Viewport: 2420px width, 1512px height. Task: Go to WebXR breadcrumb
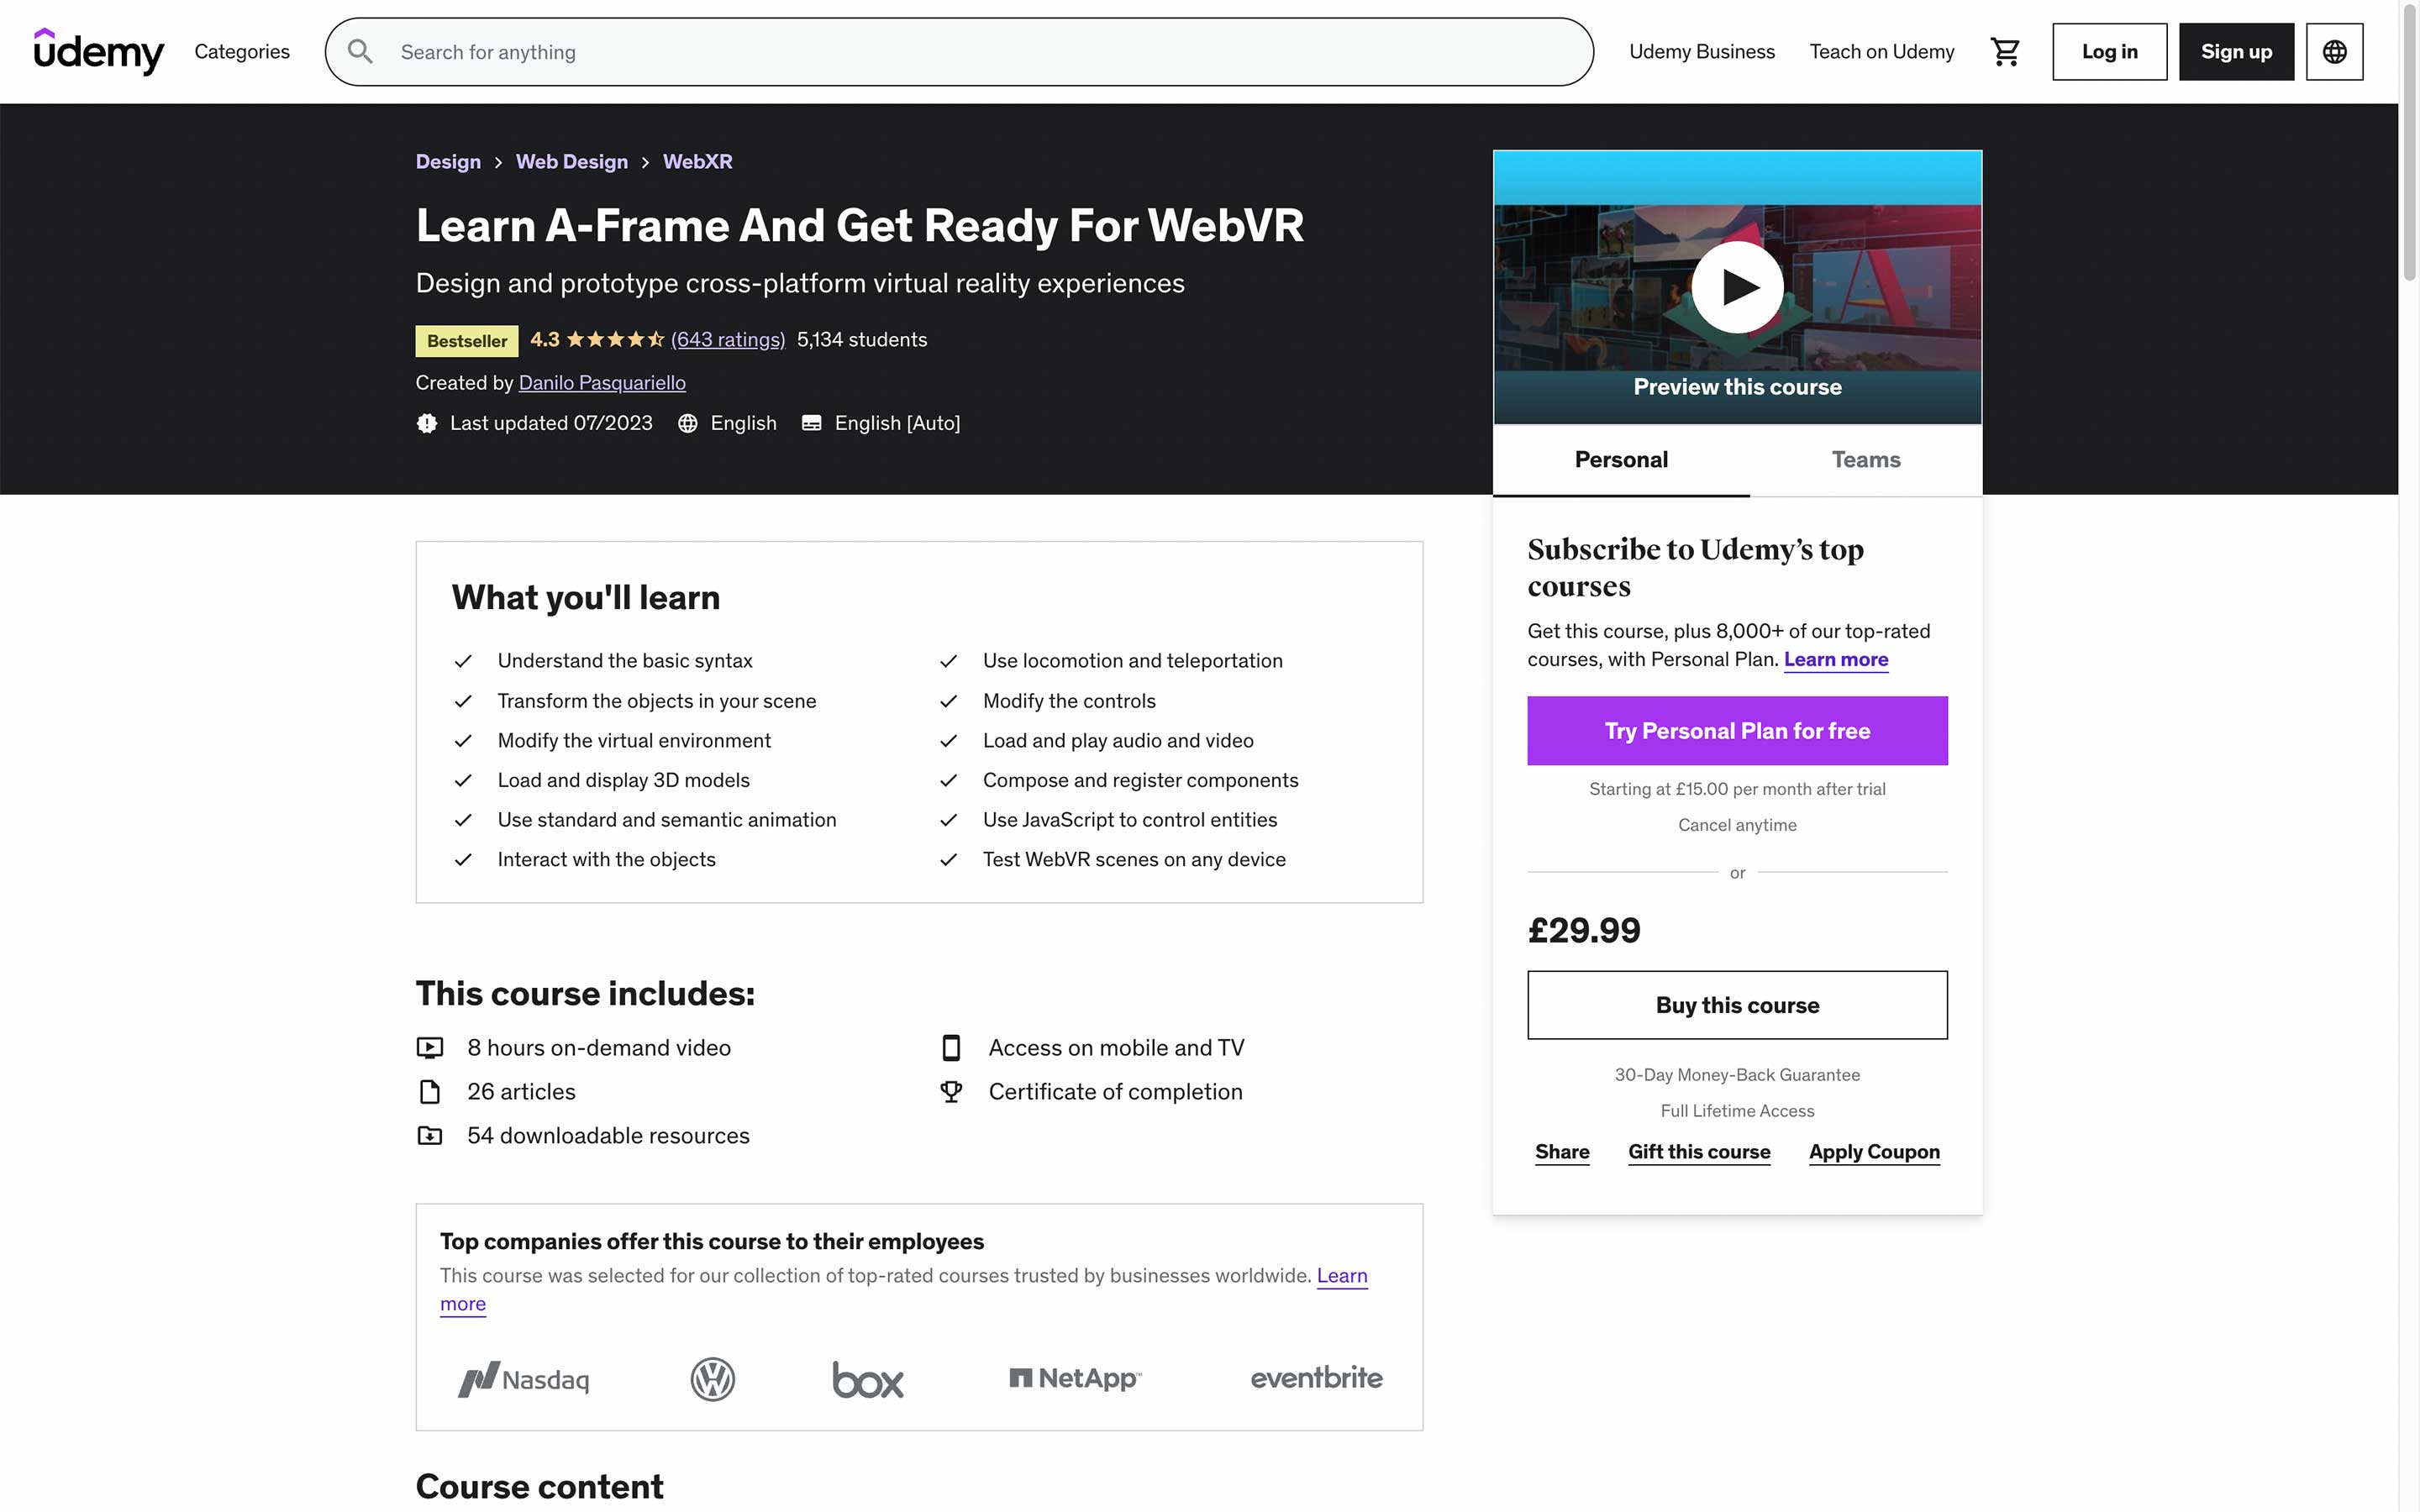click(x=697, y=161)
